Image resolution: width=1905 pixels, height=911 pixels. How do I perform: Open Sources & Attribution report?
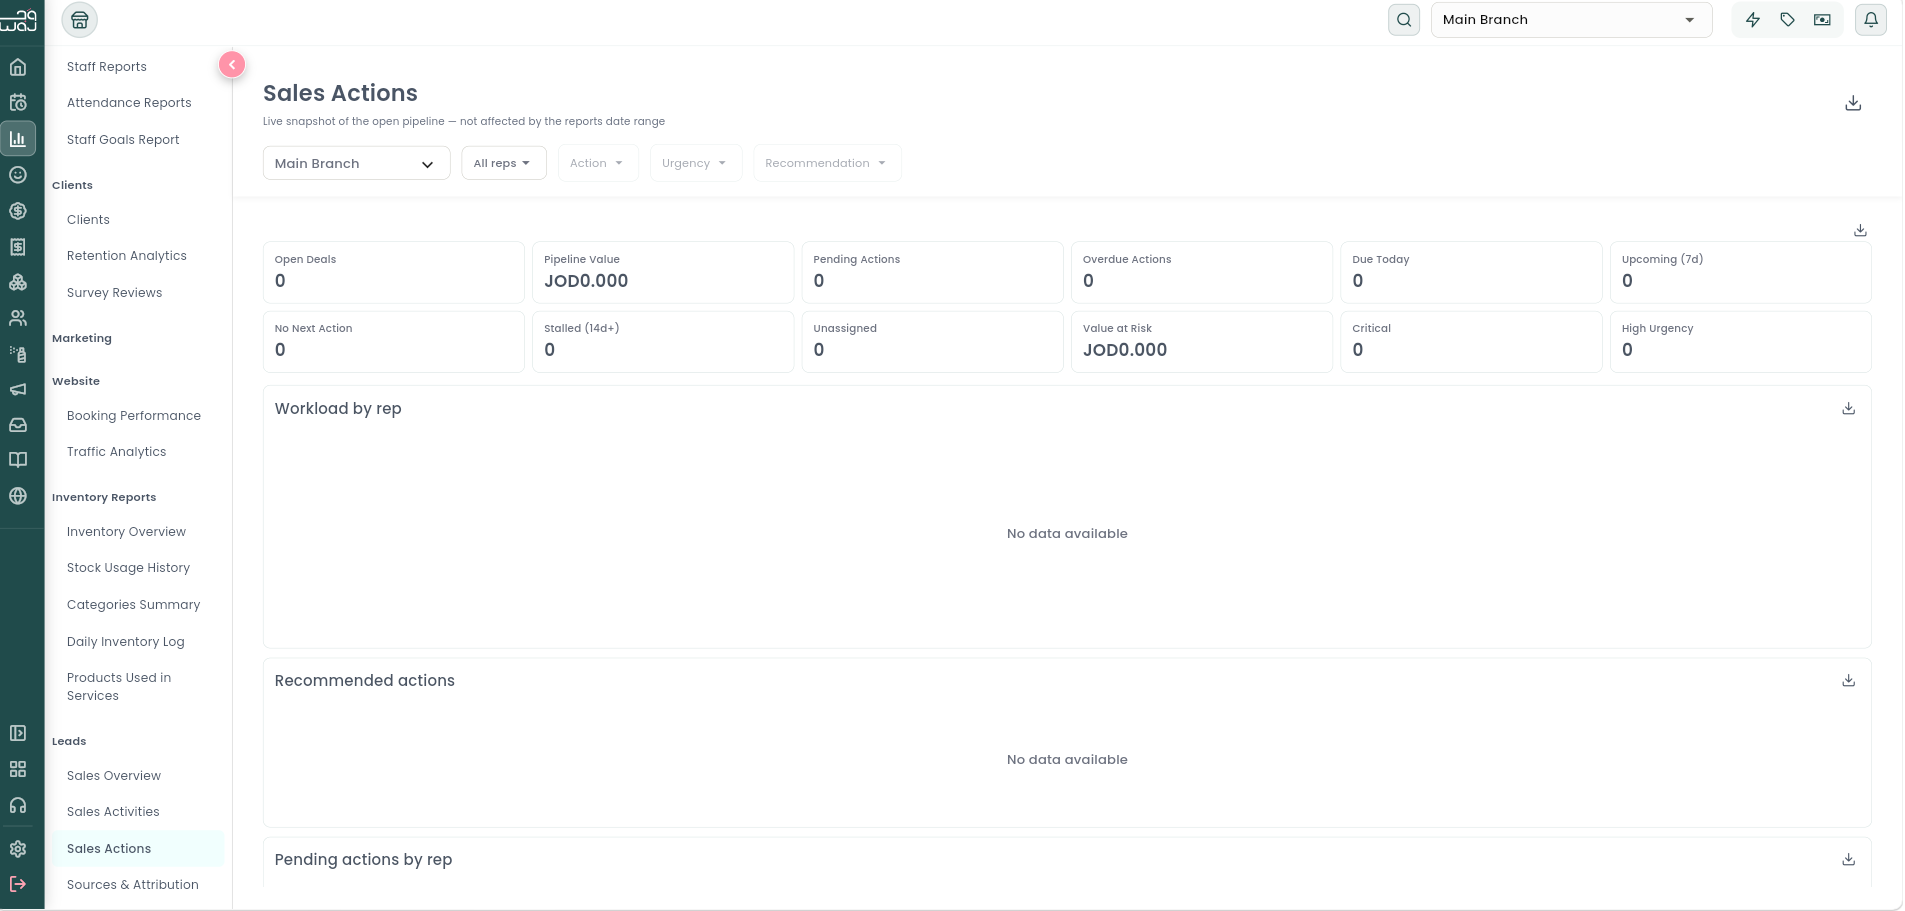[132, 885]
